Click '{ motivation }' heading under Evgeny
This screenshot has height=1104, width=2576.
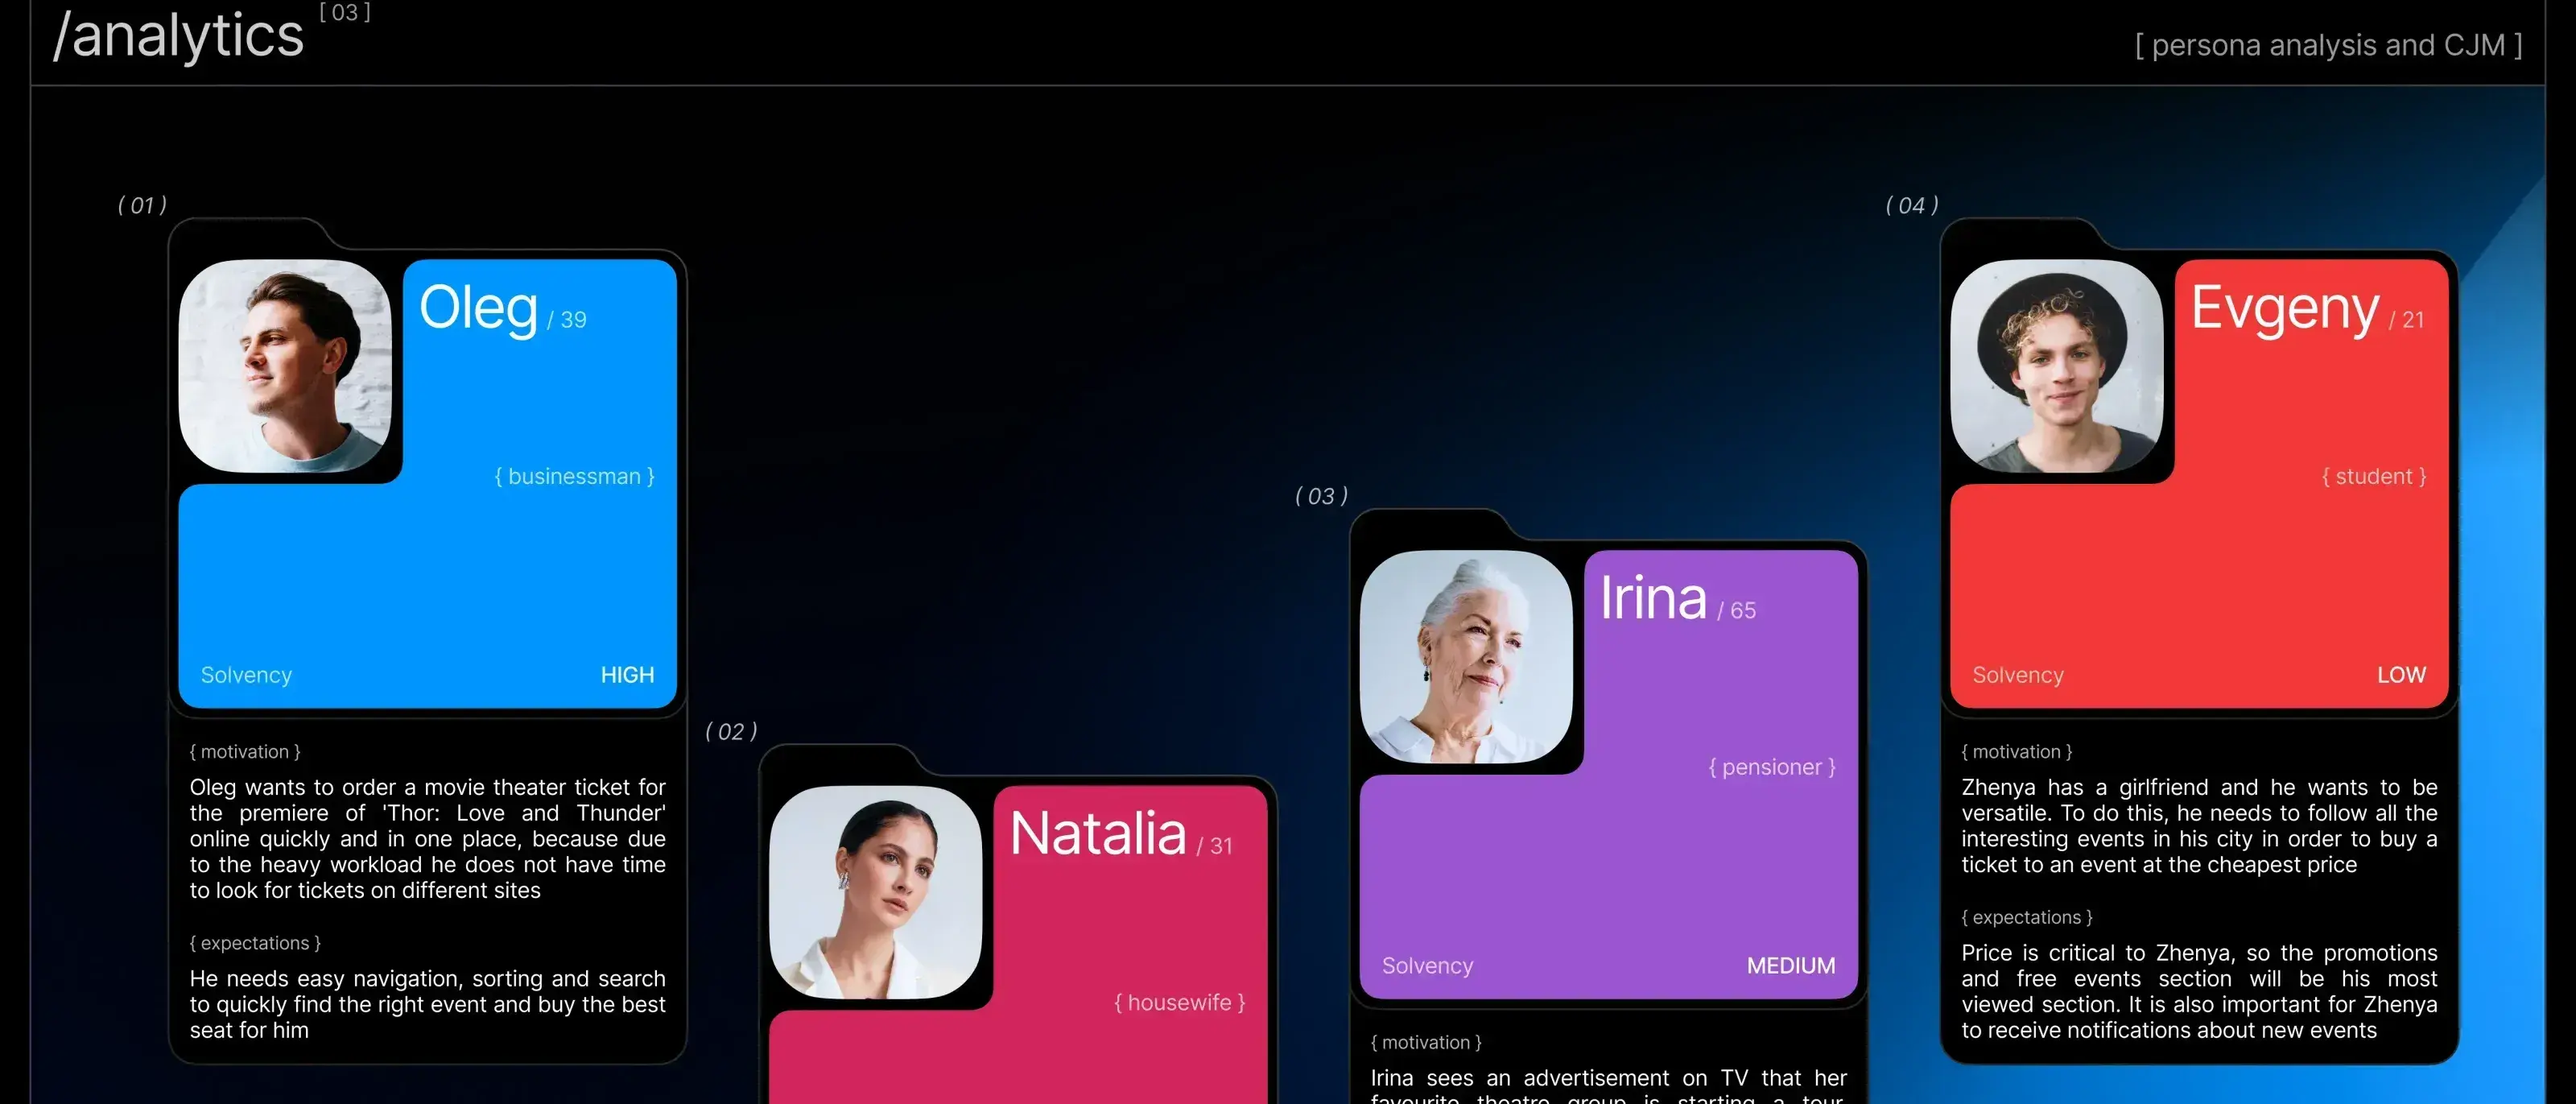click(x=2017, y=752)
